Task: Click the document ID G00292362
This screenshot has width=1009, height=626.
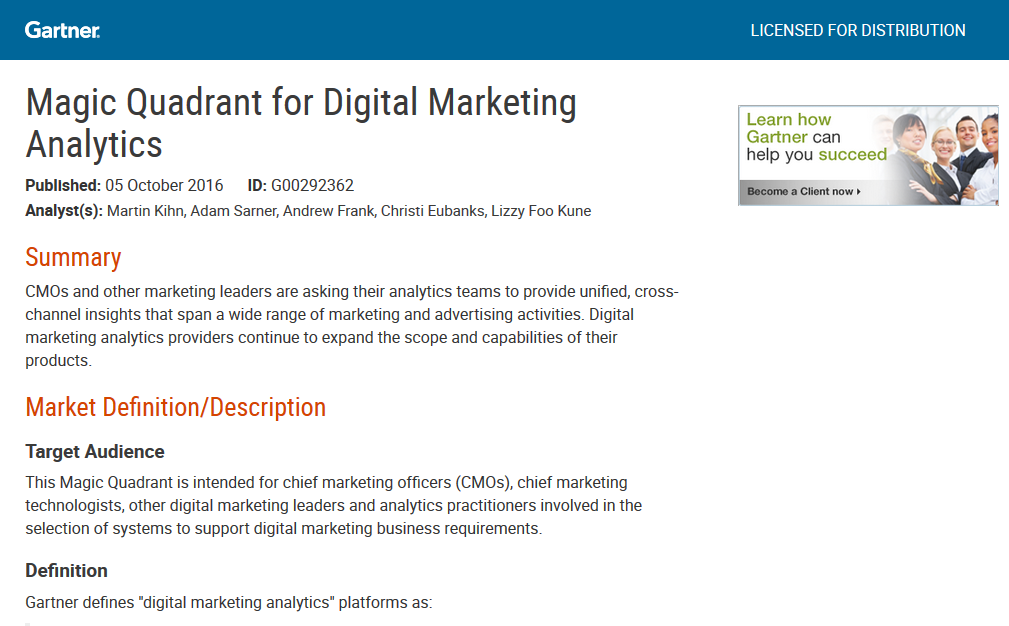Action: pos(312,185)
